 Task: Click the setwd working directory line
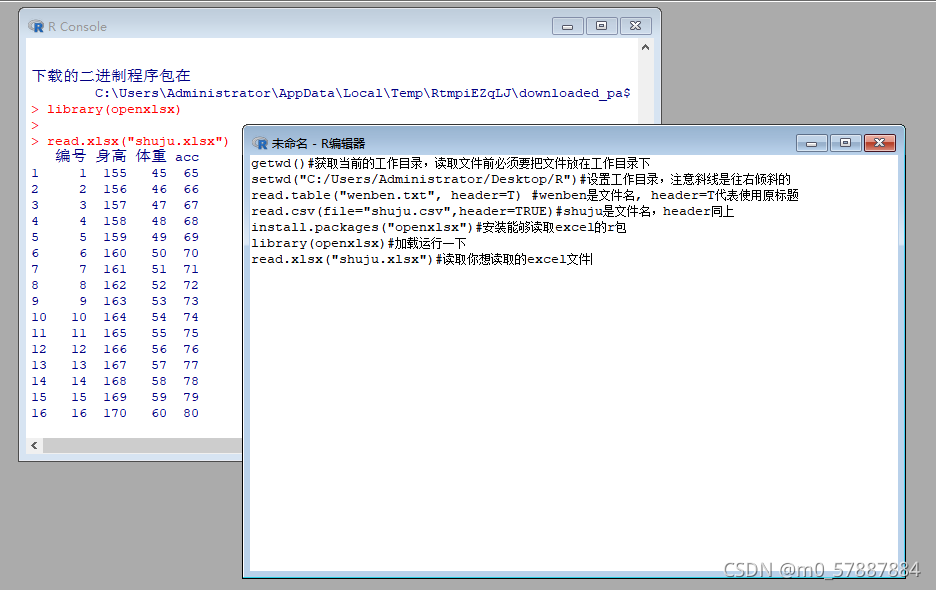[400, 179]
